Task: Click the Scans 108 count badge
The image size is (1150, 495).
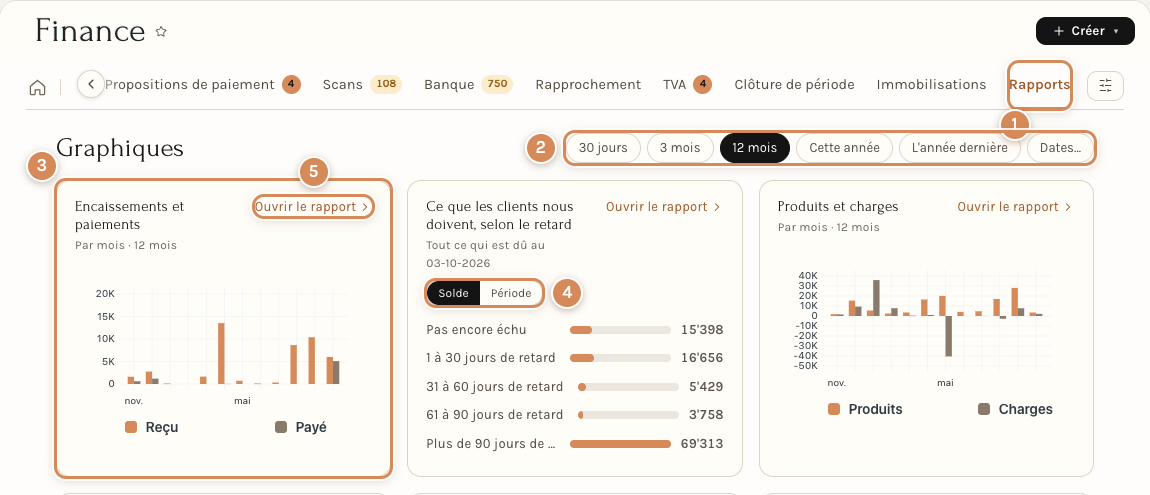Action: (x=386, y=84)
